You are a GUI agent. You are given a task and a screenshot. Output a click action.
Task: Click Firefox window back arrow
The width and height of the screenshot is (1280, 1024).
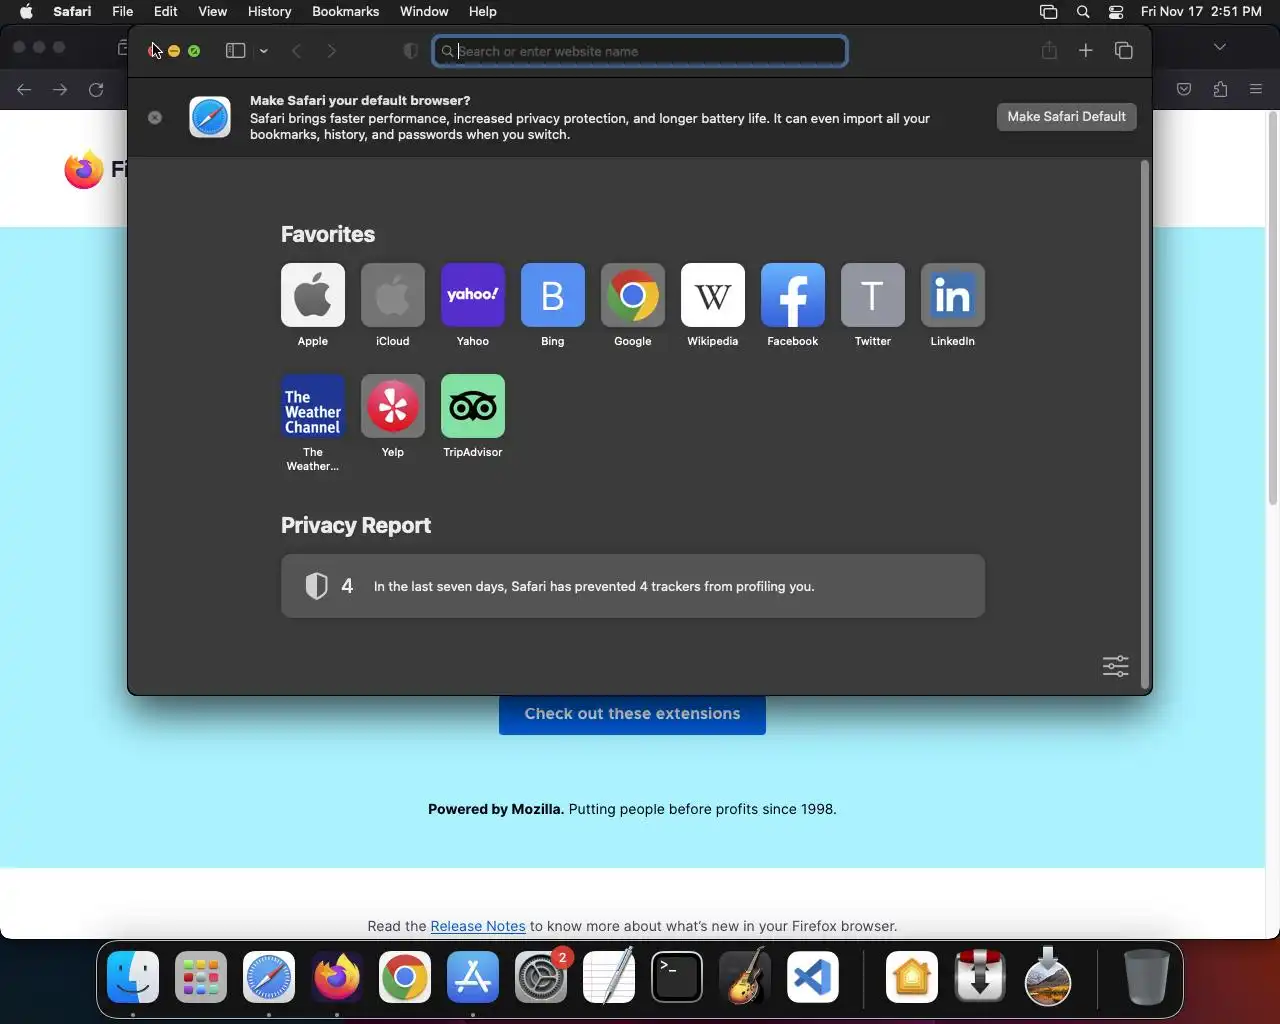point(24,90)
